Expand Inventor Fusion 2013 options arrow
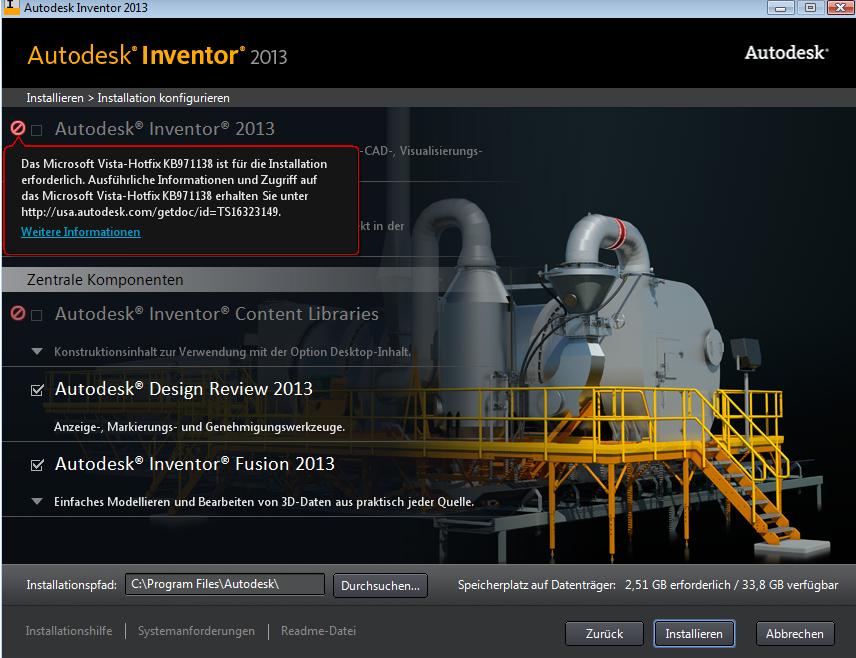The height and width of the screenshot is (658, 856). tap(37, 501)
